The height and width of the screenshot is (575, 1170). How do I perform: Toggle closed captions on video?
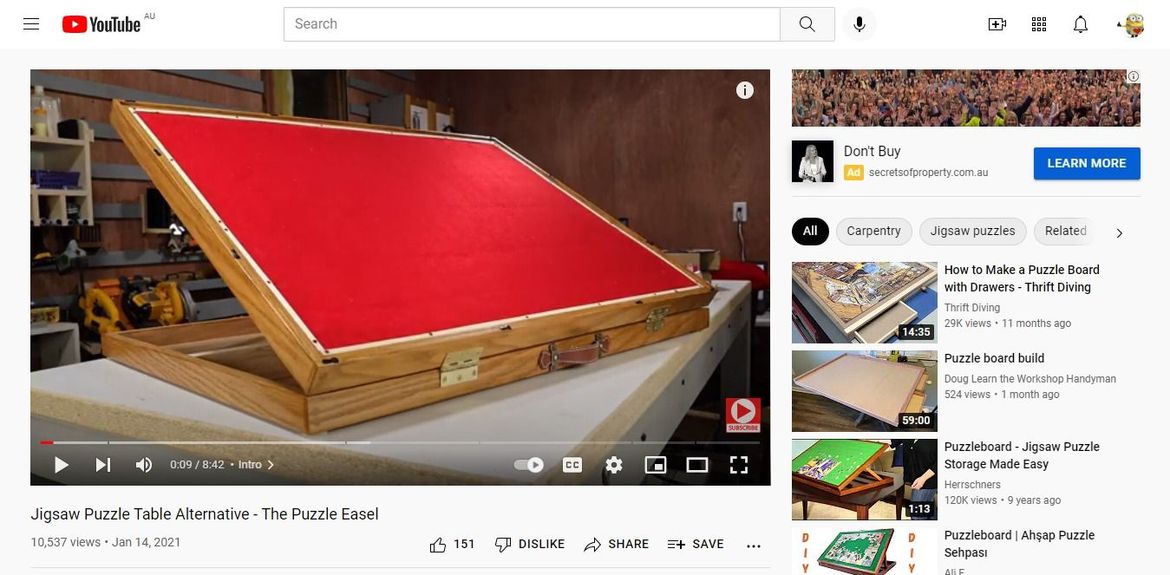[x=572, y=465]
